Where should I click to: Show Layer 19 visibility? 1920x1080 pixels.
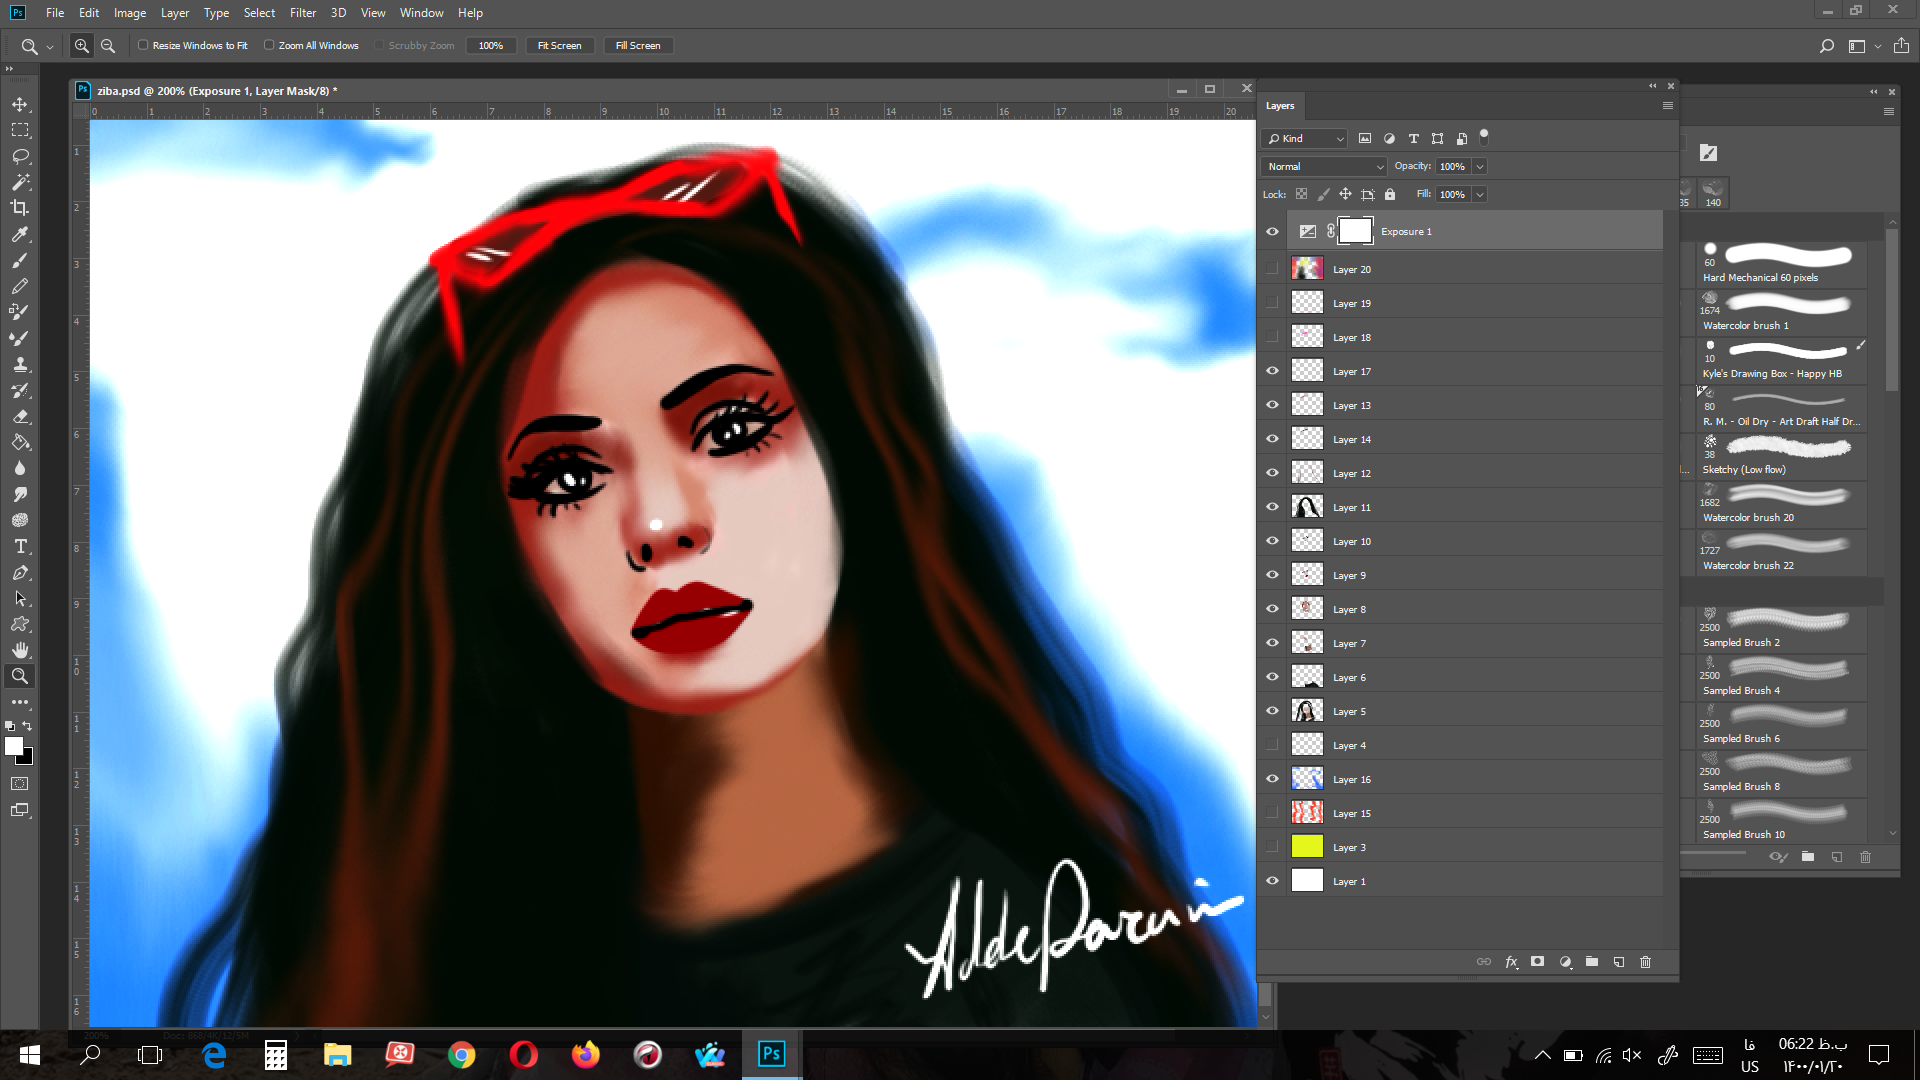click(1272, 302)
